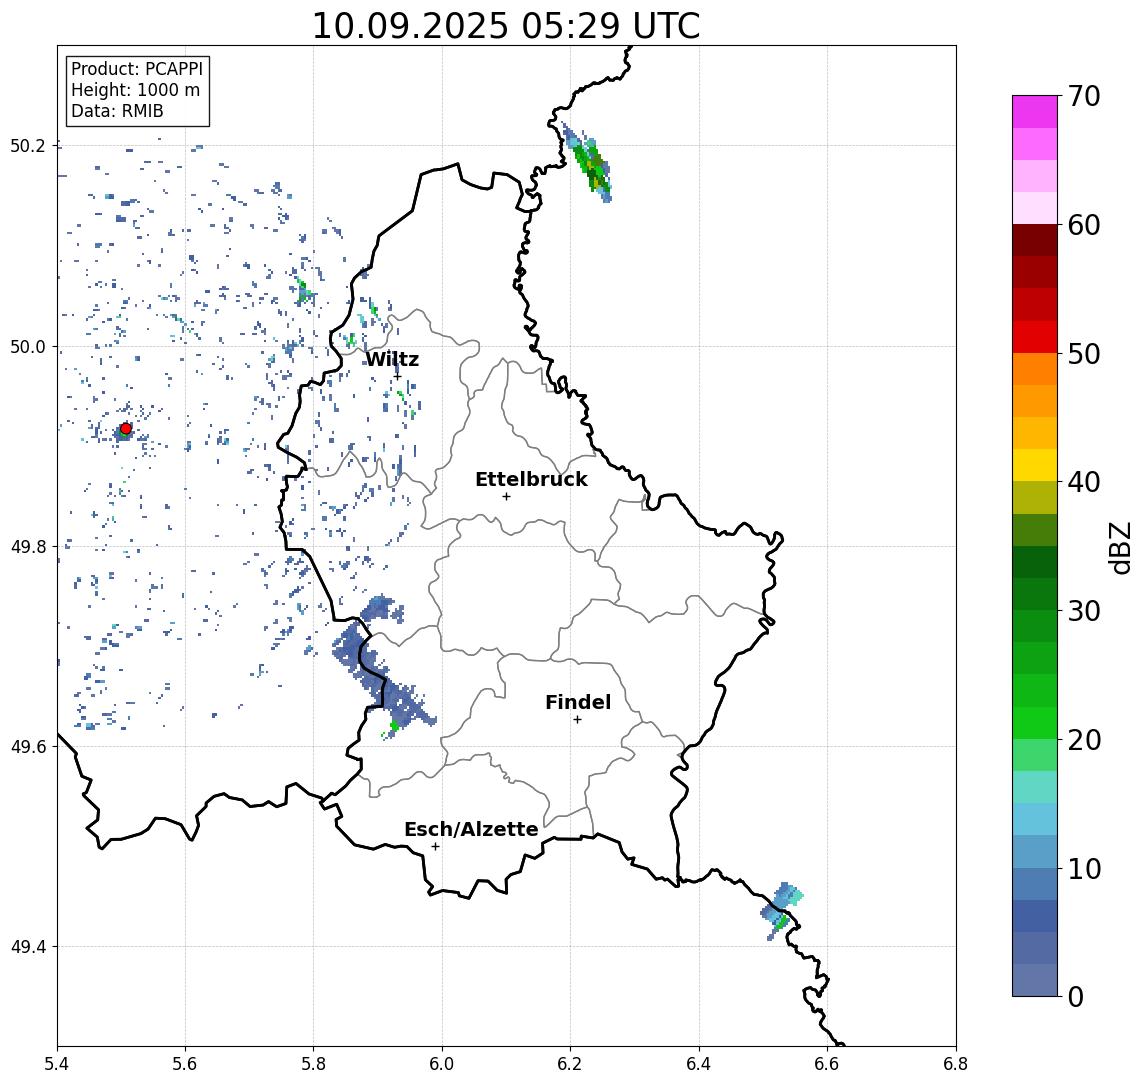The width and height of the screenshot is (1145, 1084).
Task: Select the Ettelbruck city label
Action: pos(531,479)
